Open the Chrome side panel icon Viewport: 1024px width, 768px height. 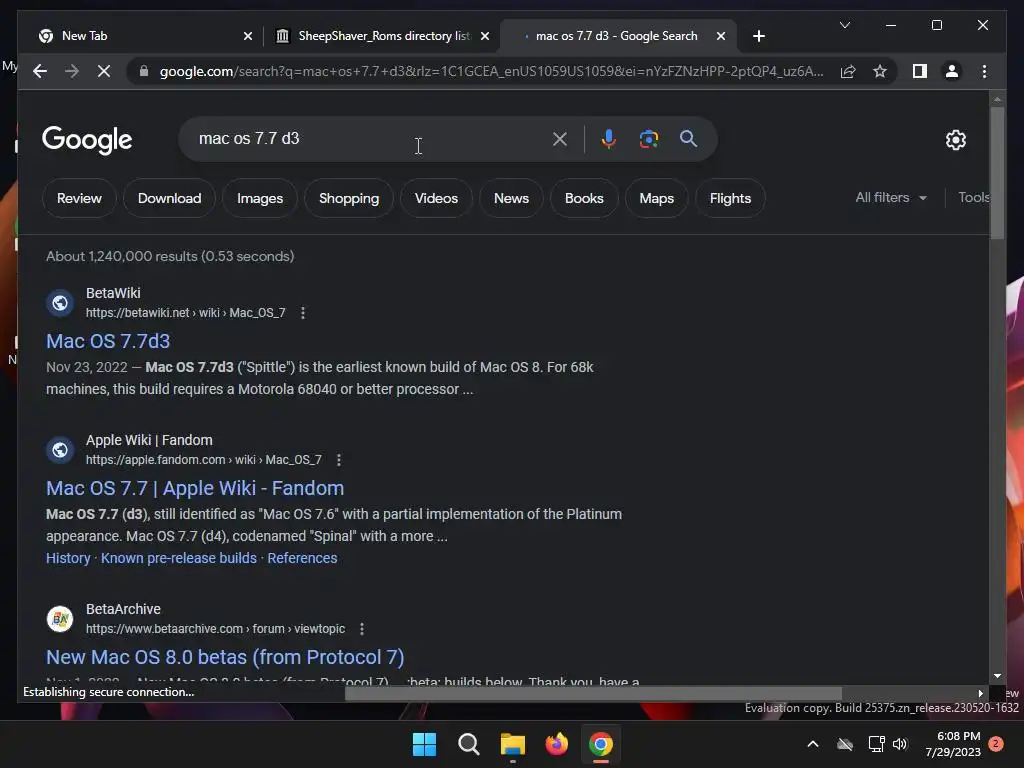pyautogui.click(x=920, y=71)
